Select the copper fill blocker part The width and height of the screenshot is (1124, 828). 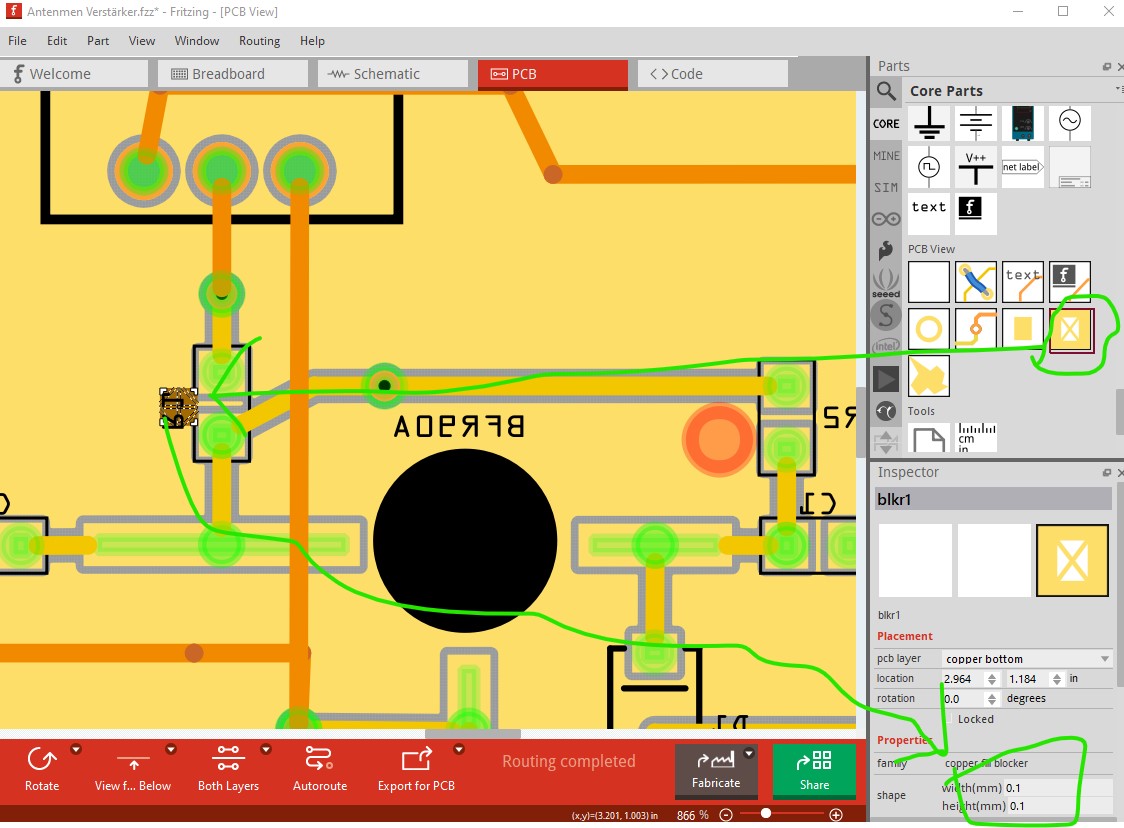pos(1071,329)
